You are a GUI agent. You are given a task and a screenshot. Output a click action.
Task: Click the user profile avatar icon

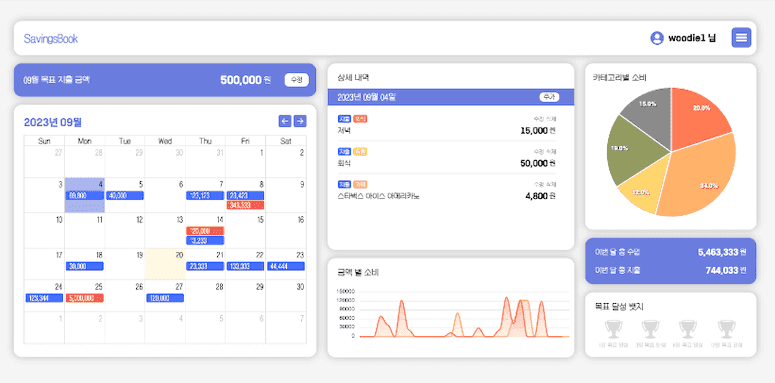[x=656, y=38]
